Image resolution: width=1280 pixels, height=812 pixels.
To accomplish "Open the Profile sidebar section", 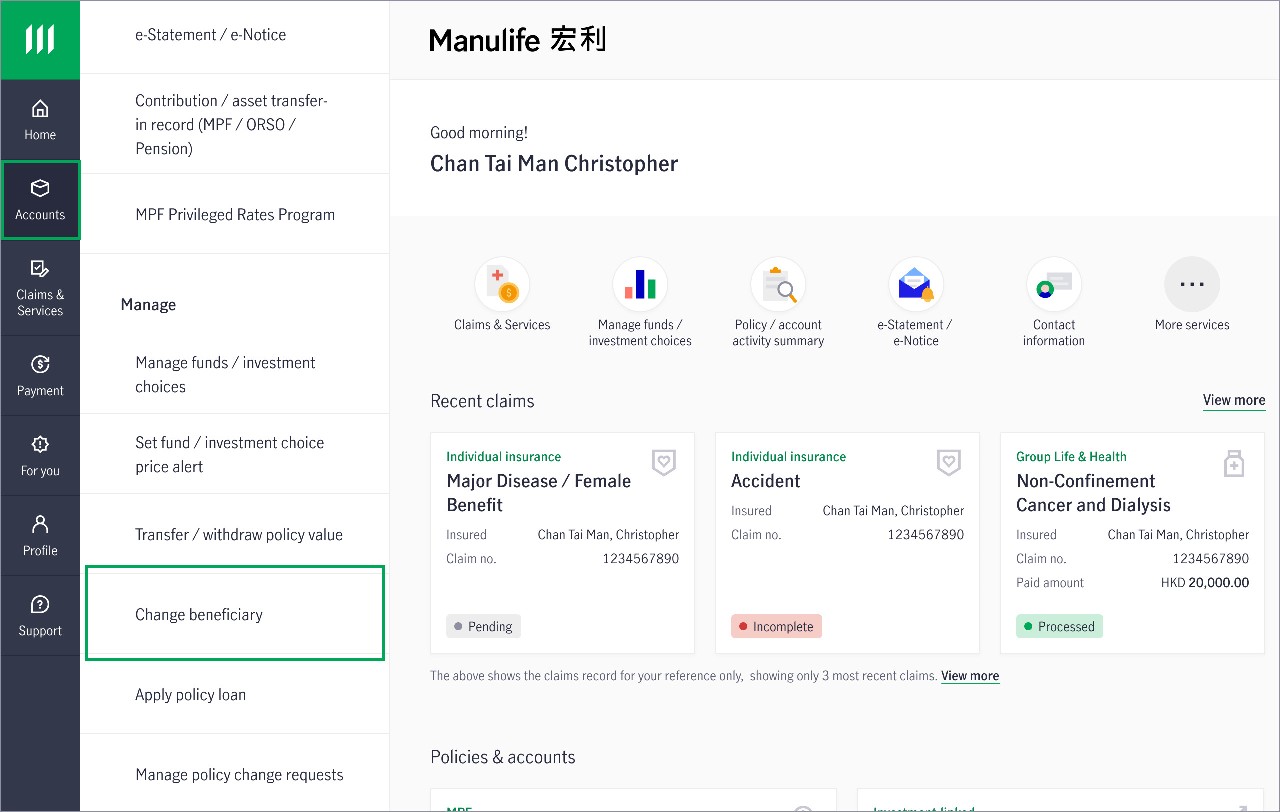I will click(40, 536).
